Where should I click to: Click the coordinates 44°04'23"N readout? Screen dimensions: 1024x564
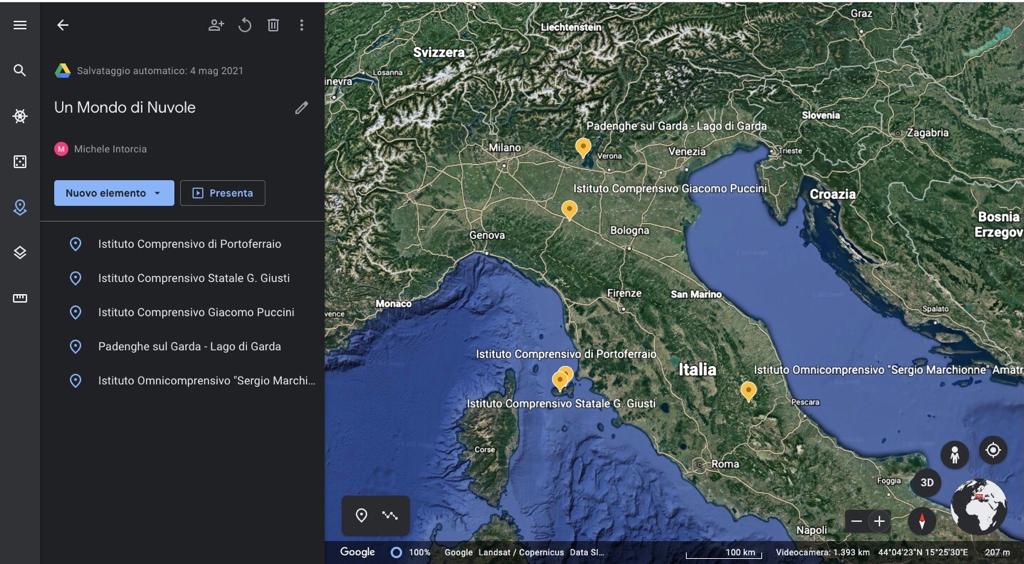coord(923,552)
